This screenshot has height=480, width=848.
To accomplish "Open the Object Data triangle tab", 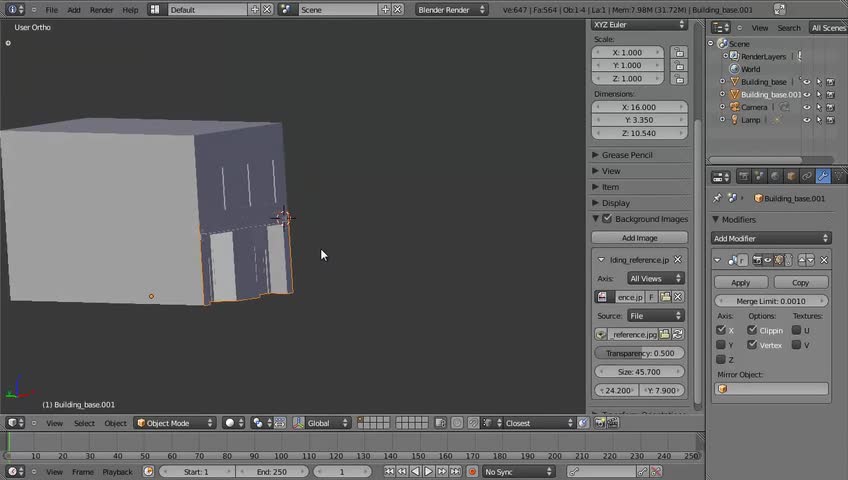I will tap(838, 176).
